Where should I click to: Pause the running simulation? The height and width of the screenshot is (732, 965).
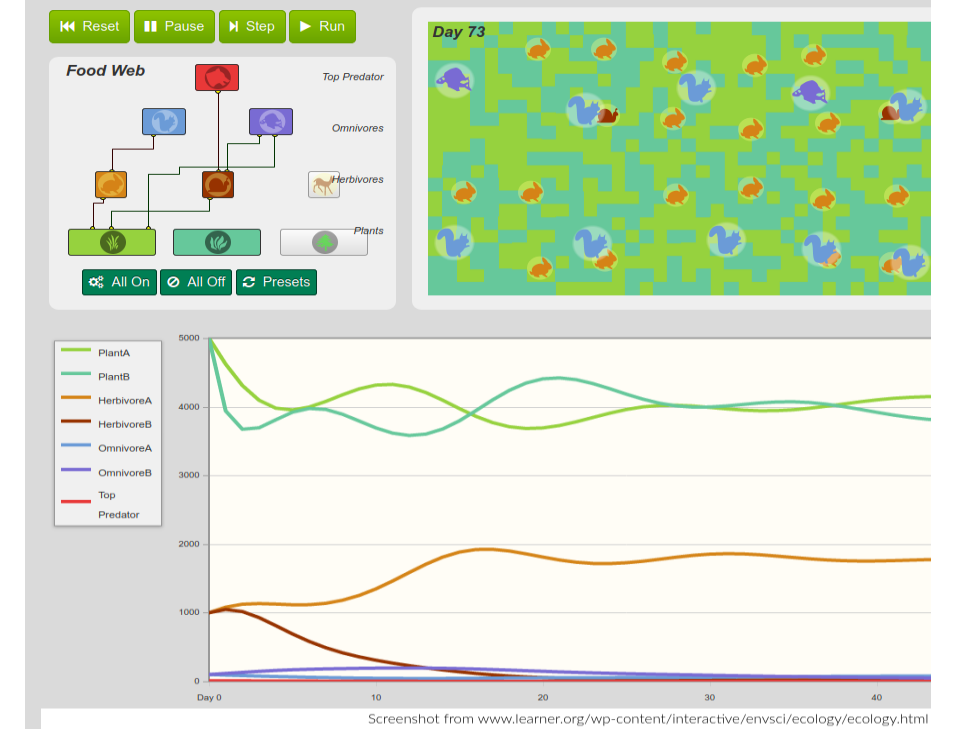pyautogui.click(x=174, y=27)
